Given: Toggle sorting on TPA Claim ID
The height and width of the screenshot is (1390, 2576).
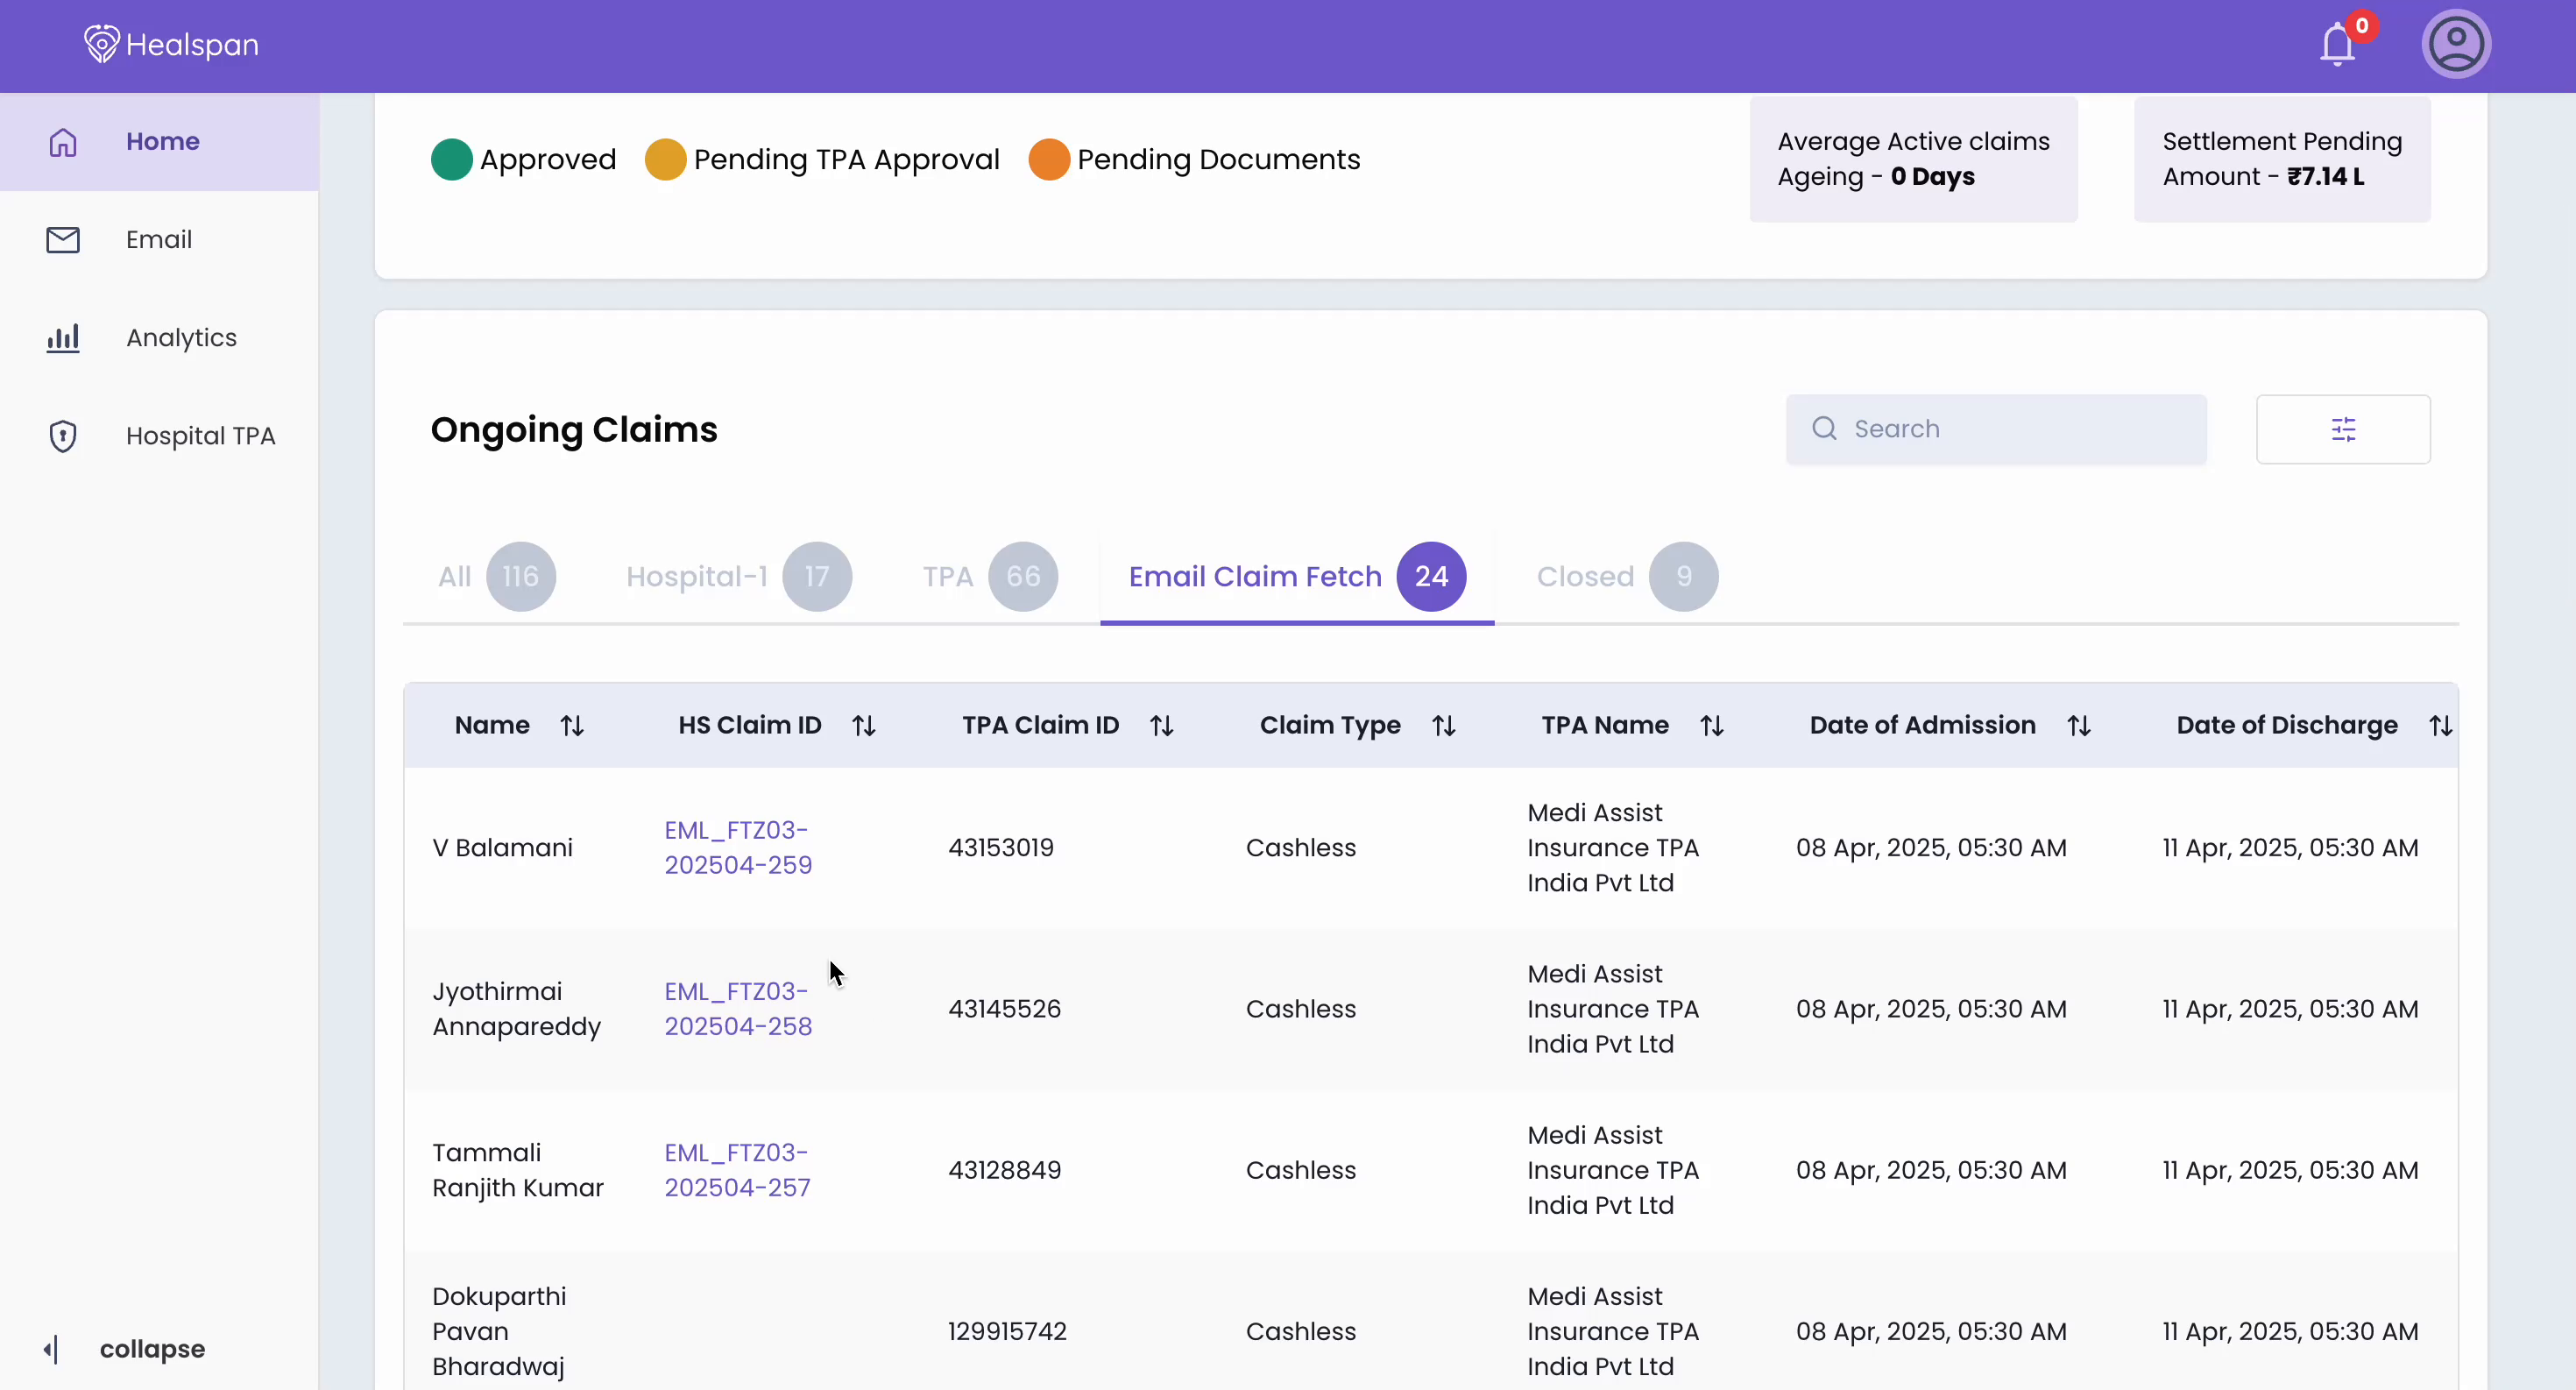Looking at the screenshot, I should (1160, 725).
